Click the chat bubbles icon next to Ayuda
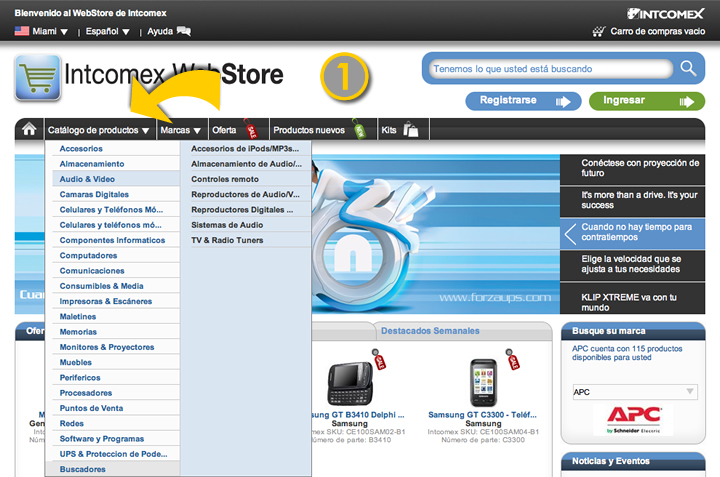 click(x=184, y=31)
